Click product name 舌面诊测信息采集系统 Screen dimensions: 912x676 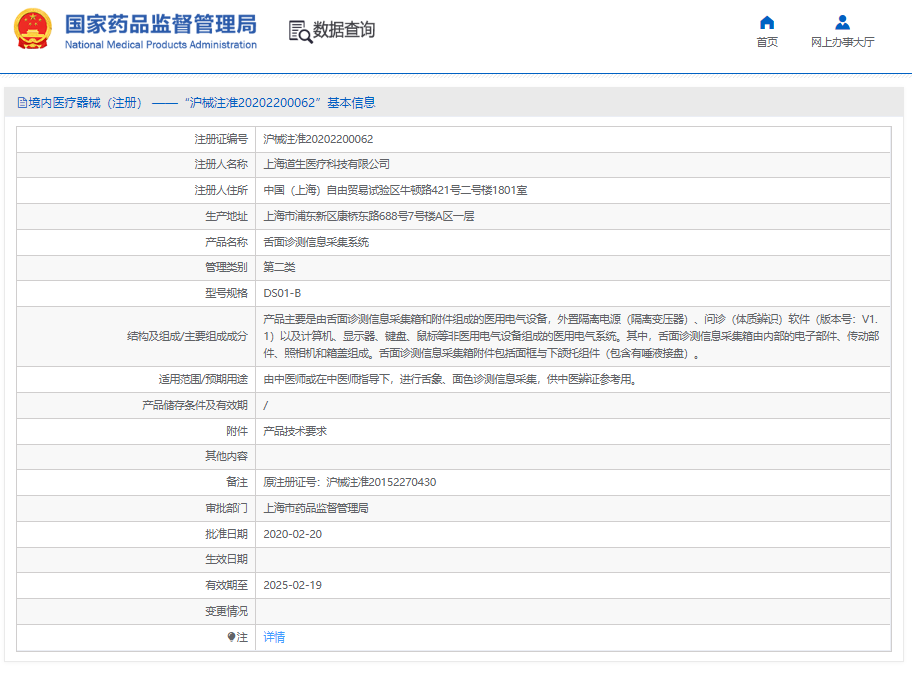click(x=315, y=242)
